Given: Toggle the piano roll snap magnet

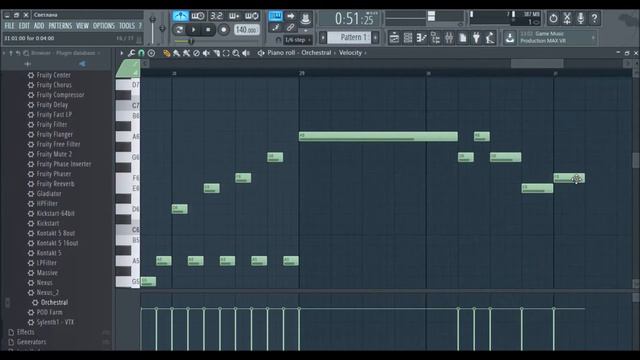Looking at the screenshot, I should pyautogui.click(x=141, y=53).
